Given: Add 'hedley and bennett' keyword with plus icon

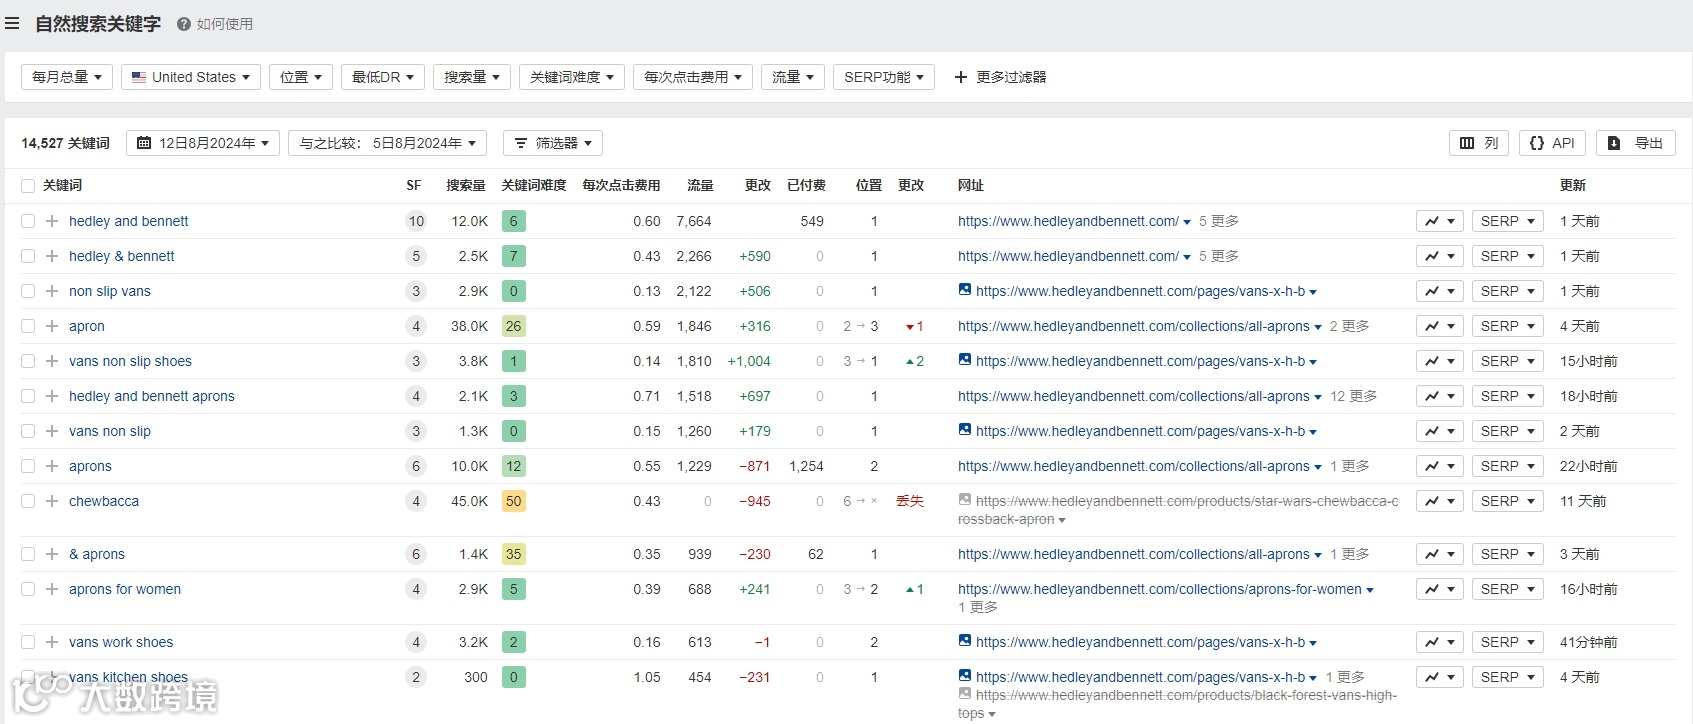Looking at the screenshot, I should 52,221.
